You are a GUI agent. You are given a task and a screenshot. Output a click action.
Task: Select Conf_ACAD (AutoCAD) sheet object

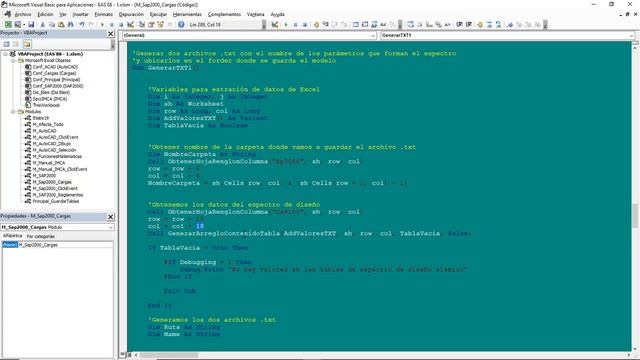55,67
